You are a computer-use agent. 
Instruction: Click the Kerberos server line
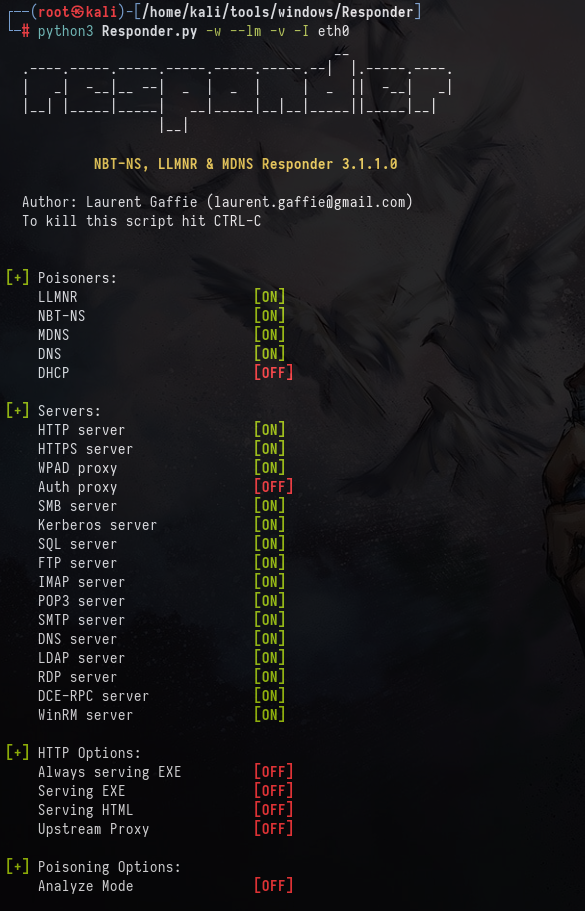tap(98, 525)
